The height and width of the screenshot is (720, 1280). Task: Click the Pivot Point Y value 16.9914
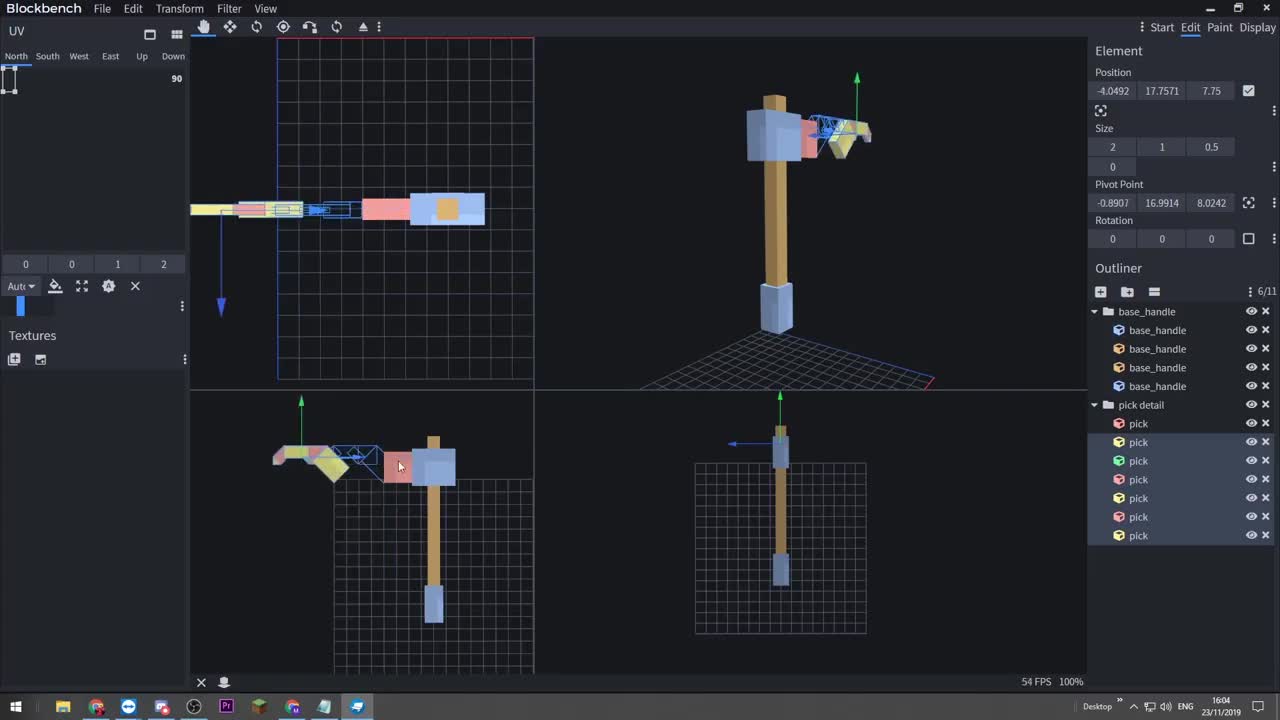[x=1162, y=203]
